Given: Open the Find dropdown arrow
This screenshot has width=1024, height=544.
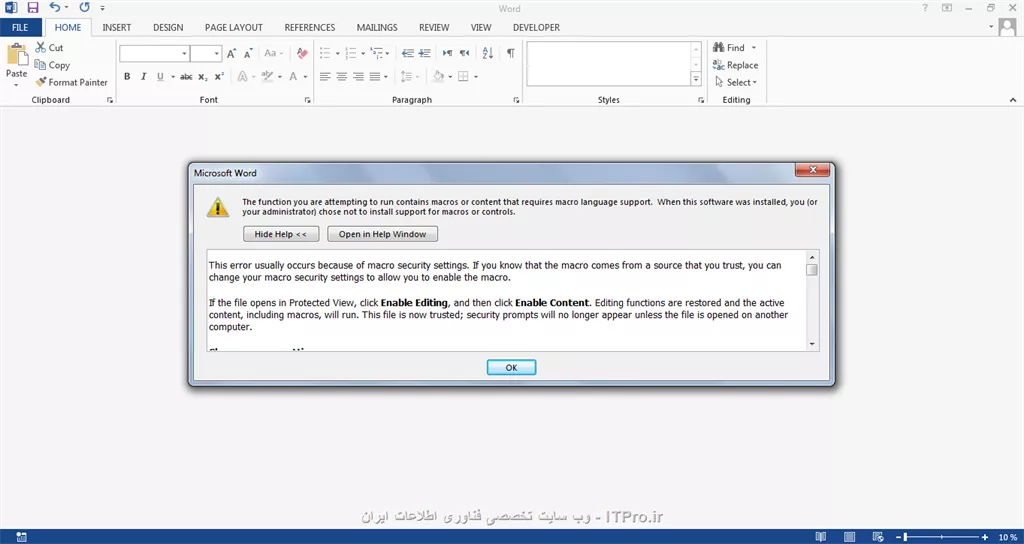Looking at the screenshot, I should tap(754, 48).
